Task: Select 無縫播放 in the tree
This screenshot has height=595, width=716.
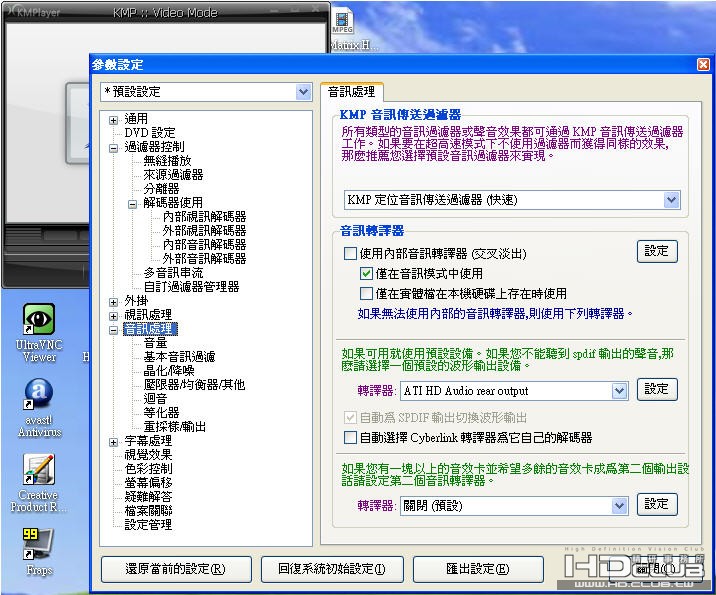Action: [x=167, y=161]
